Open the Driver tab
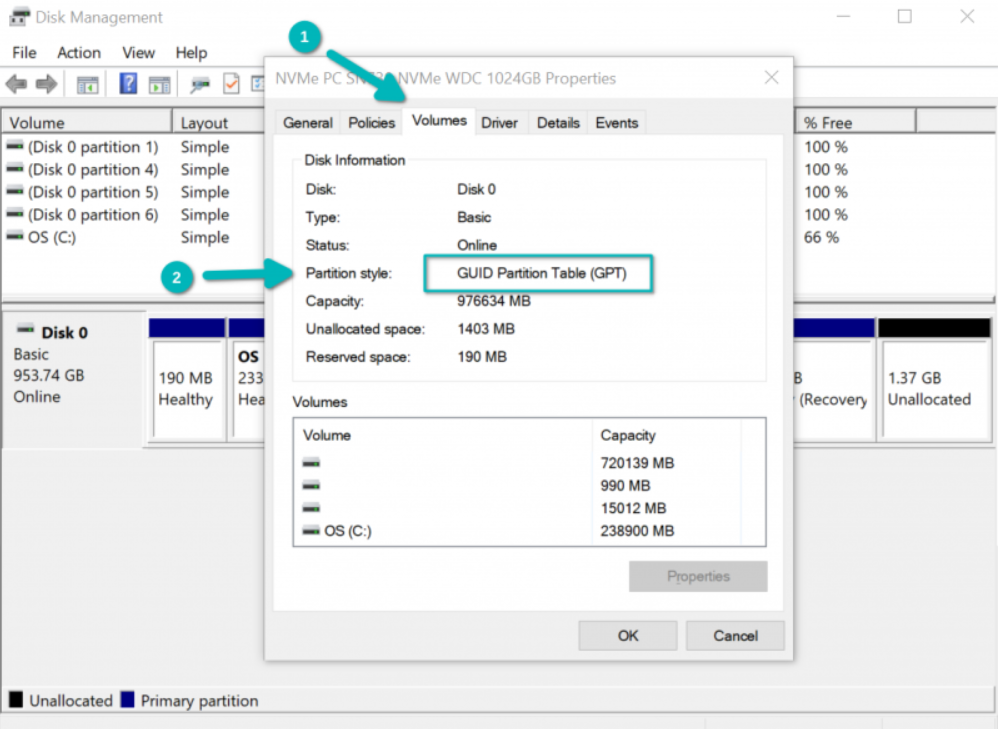Viewport: 998px width, 729px height. coord(499,123)
